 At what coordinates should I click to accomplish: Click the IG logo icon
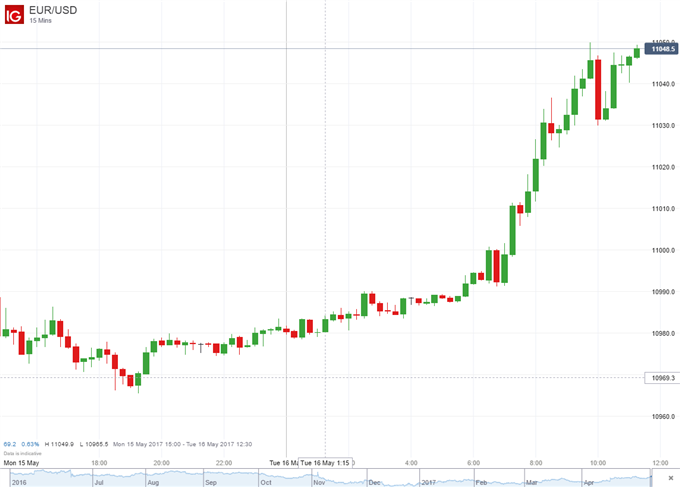pyautogui.click(x=14, y=15)
